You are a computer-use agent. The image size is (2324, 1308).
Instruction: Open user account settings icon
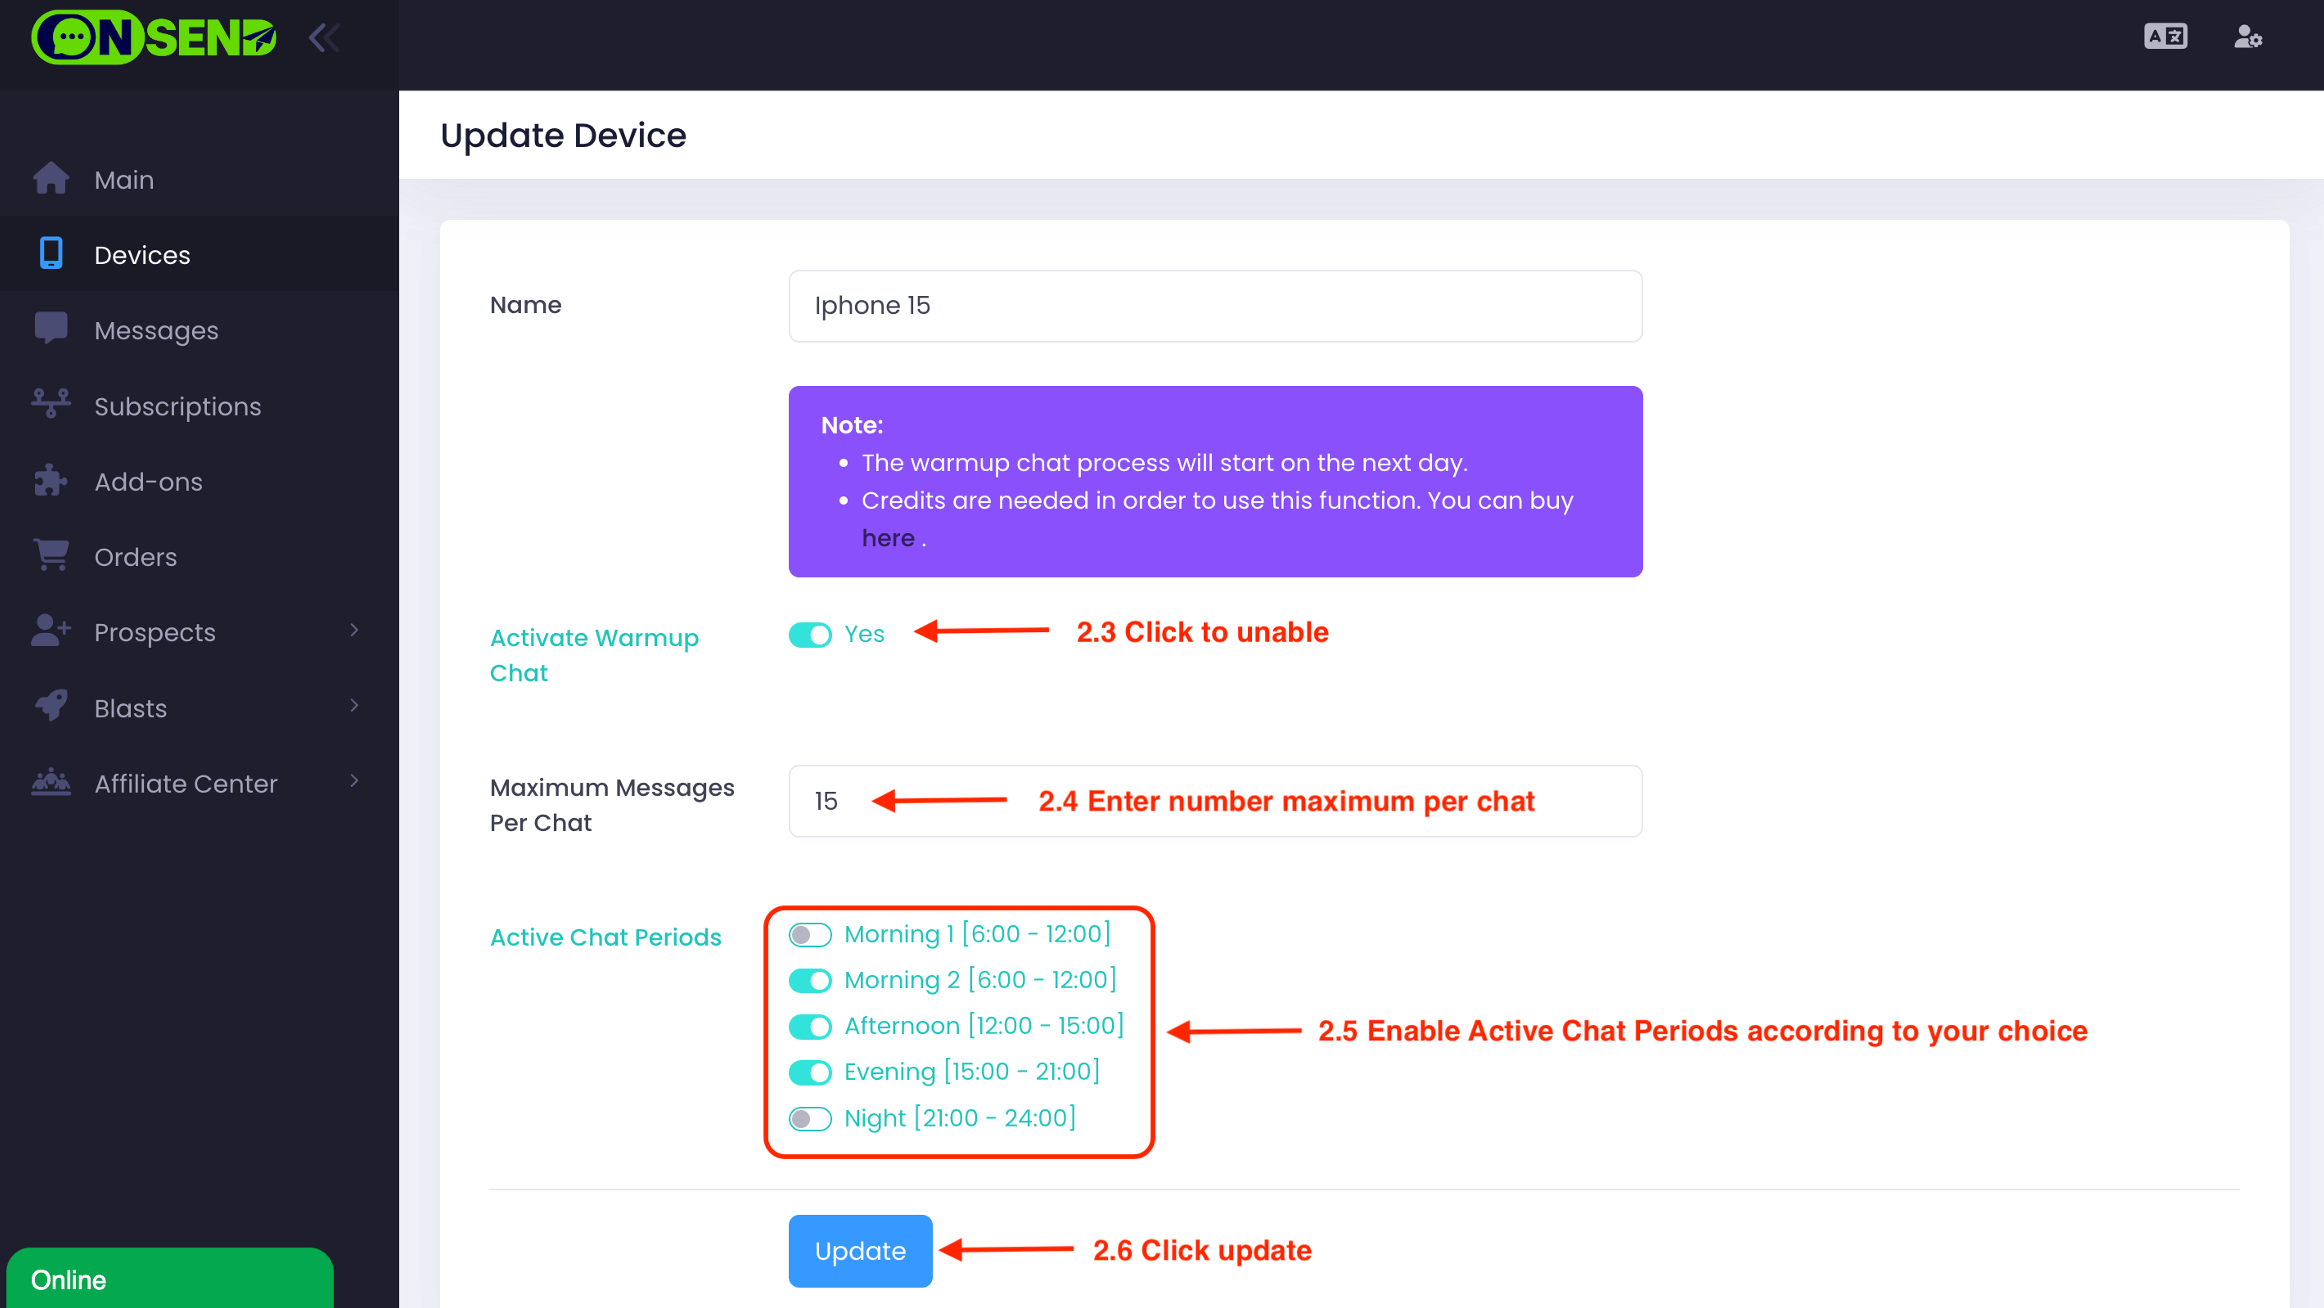coord(2248,37)
